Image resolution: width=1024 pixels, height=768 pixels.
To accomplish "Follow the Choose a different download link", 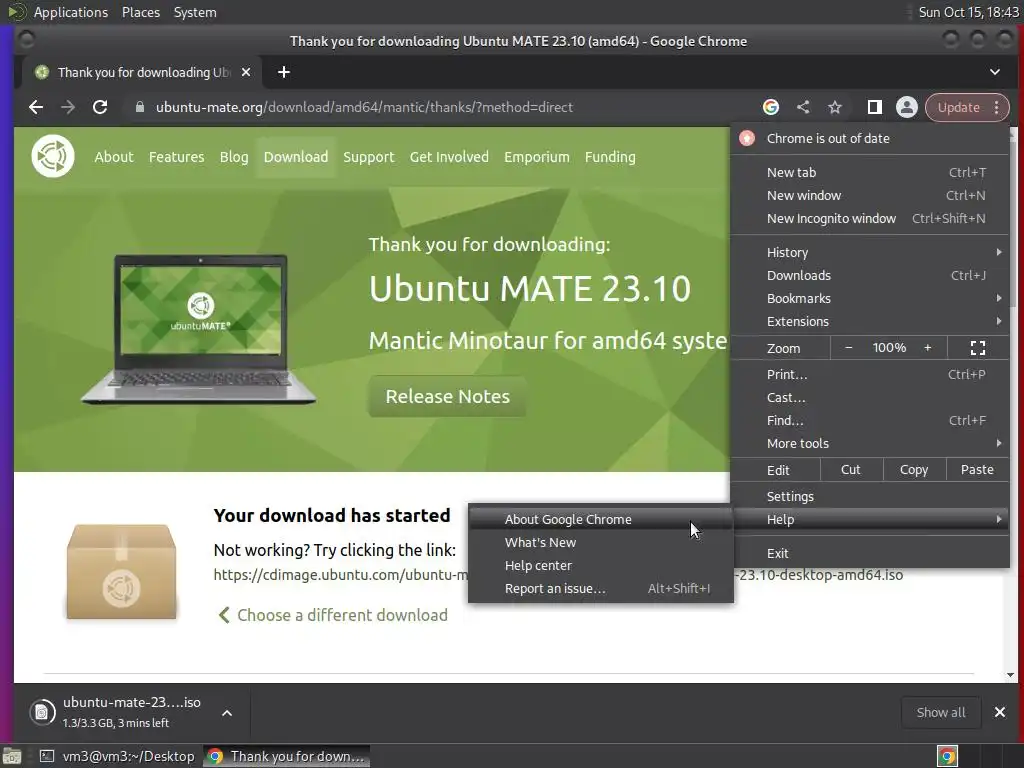I will (333, 615).
